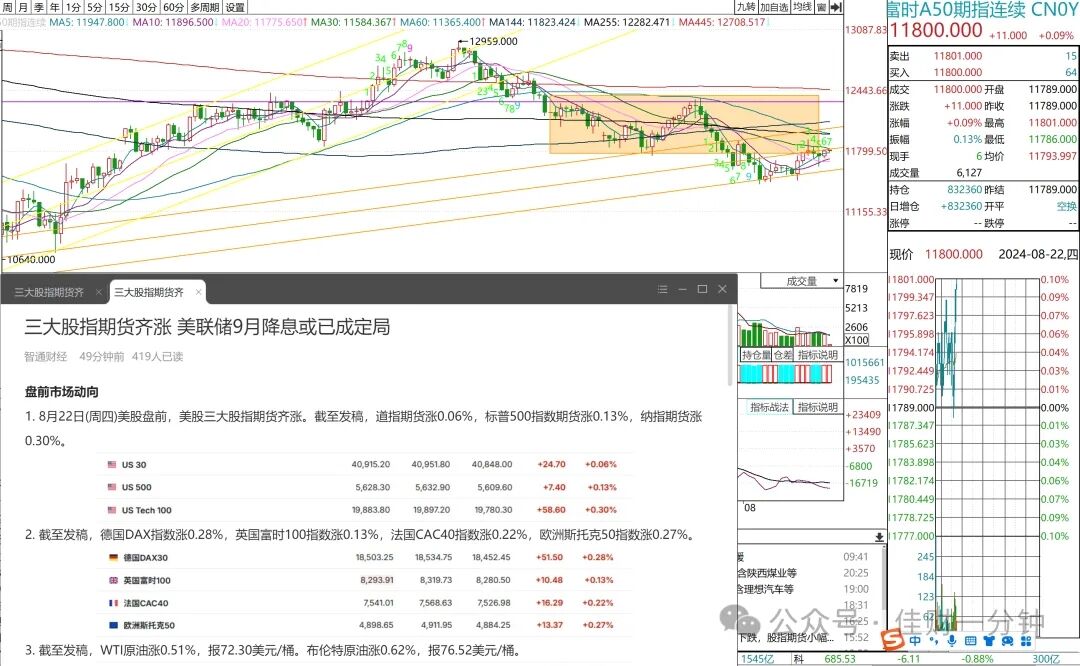Switch chart to monthly (月) period
This screenshot has width=1080, height=666.
click(23, 7)
